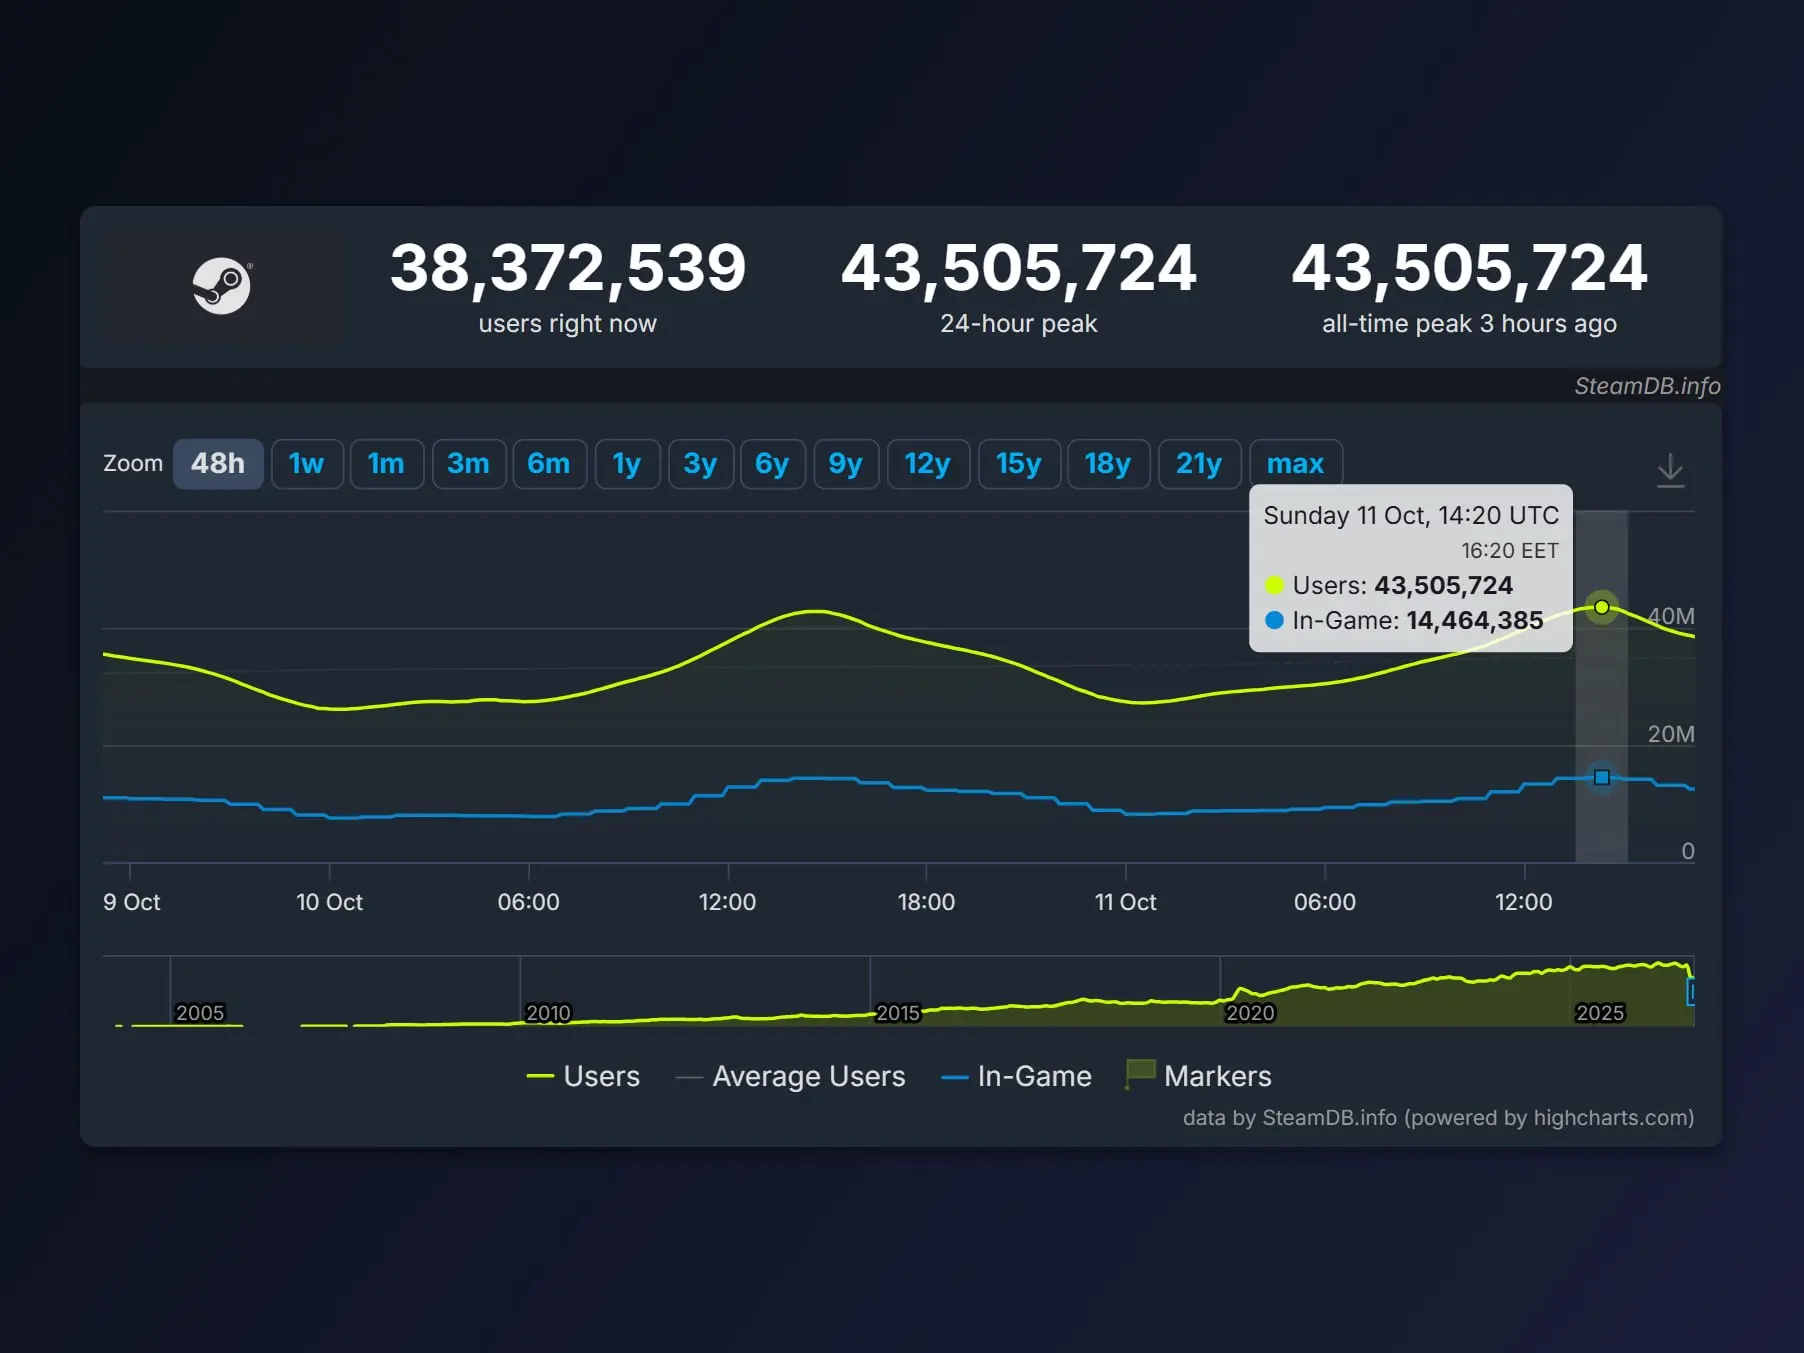Click the Users peak point marker
This screenshot has width=1804, height=1353.
point(1602,607)
